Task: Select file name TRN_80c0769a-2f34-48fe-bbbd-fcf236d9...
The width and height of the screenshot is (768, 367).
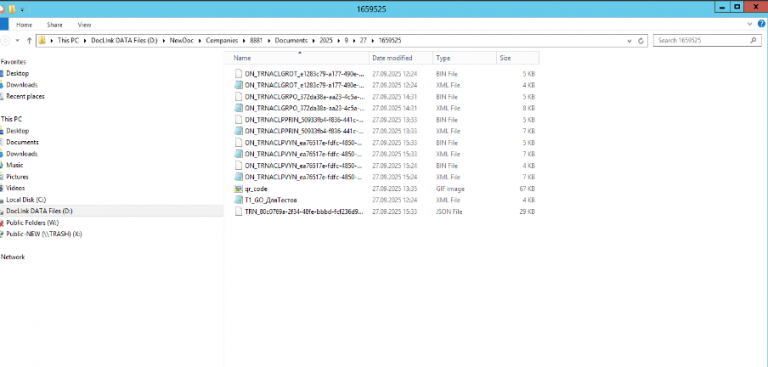Action: click(304, 212)
